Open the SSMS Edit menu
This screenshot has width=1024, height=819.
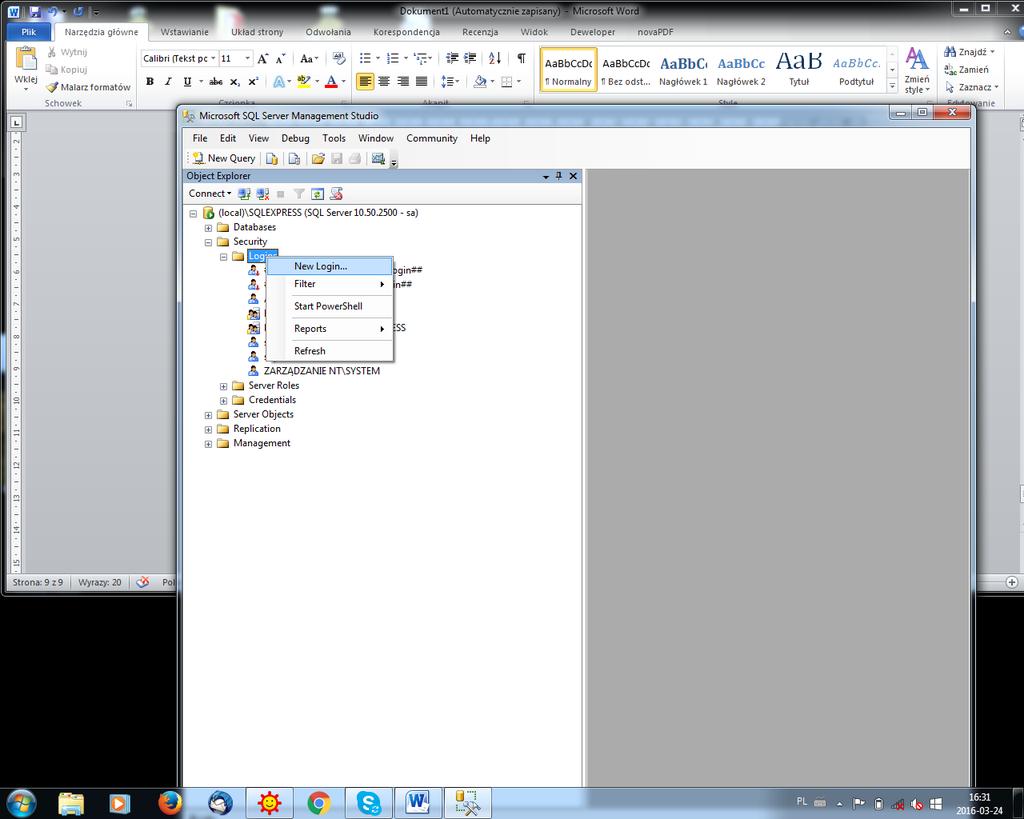tap(228, 138)
